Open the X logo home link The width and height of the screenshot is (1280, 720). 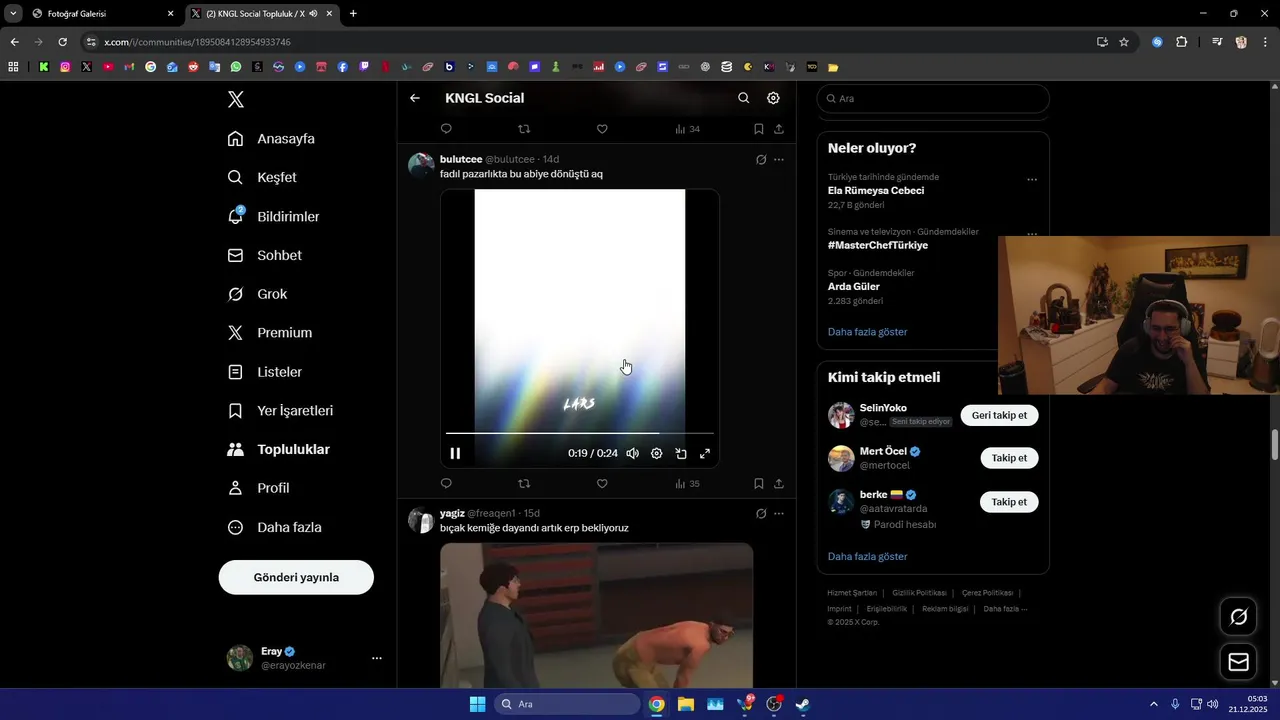pyautogui.click(x=236, y=99)
